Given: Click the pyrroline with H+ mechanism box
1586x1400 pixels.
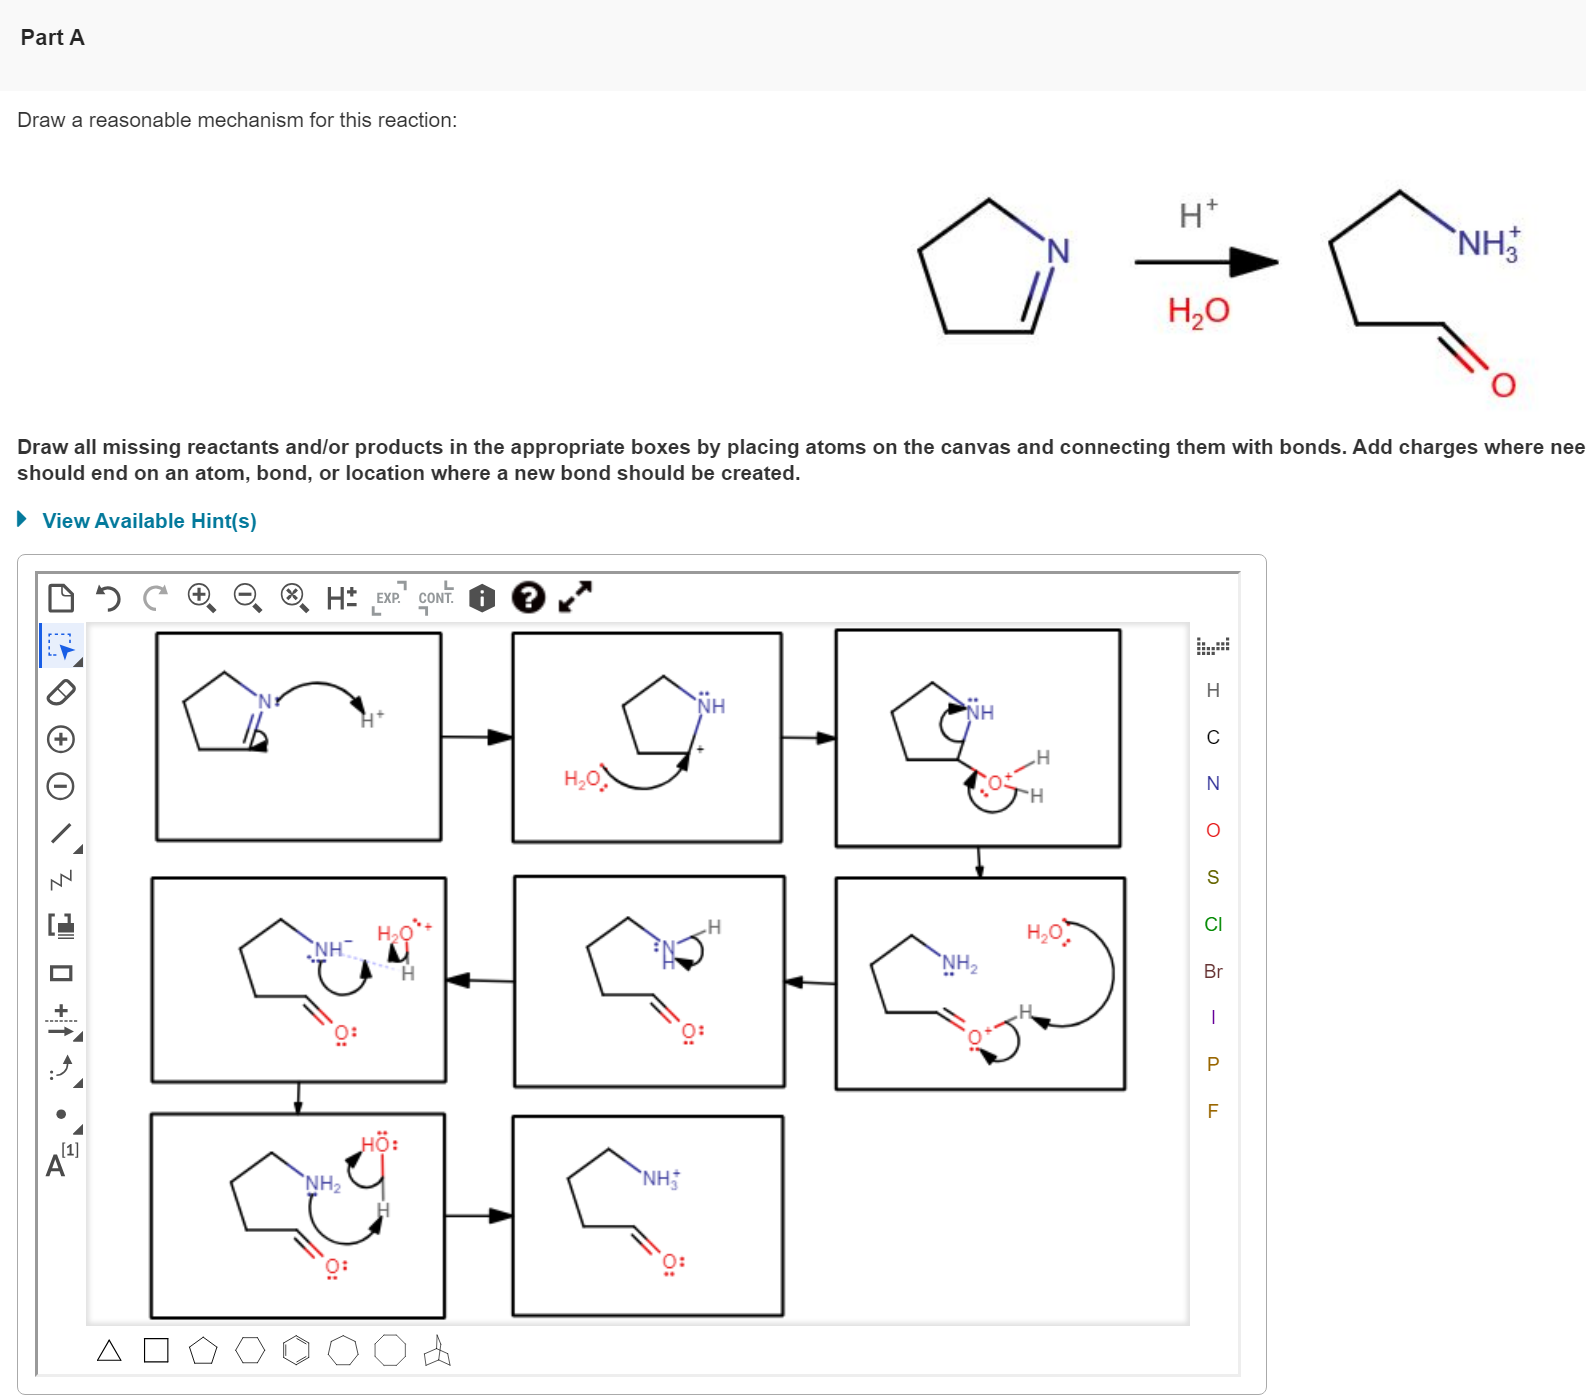Looking at the screenshot, I should pyautogui.click(x=298, y=737).
